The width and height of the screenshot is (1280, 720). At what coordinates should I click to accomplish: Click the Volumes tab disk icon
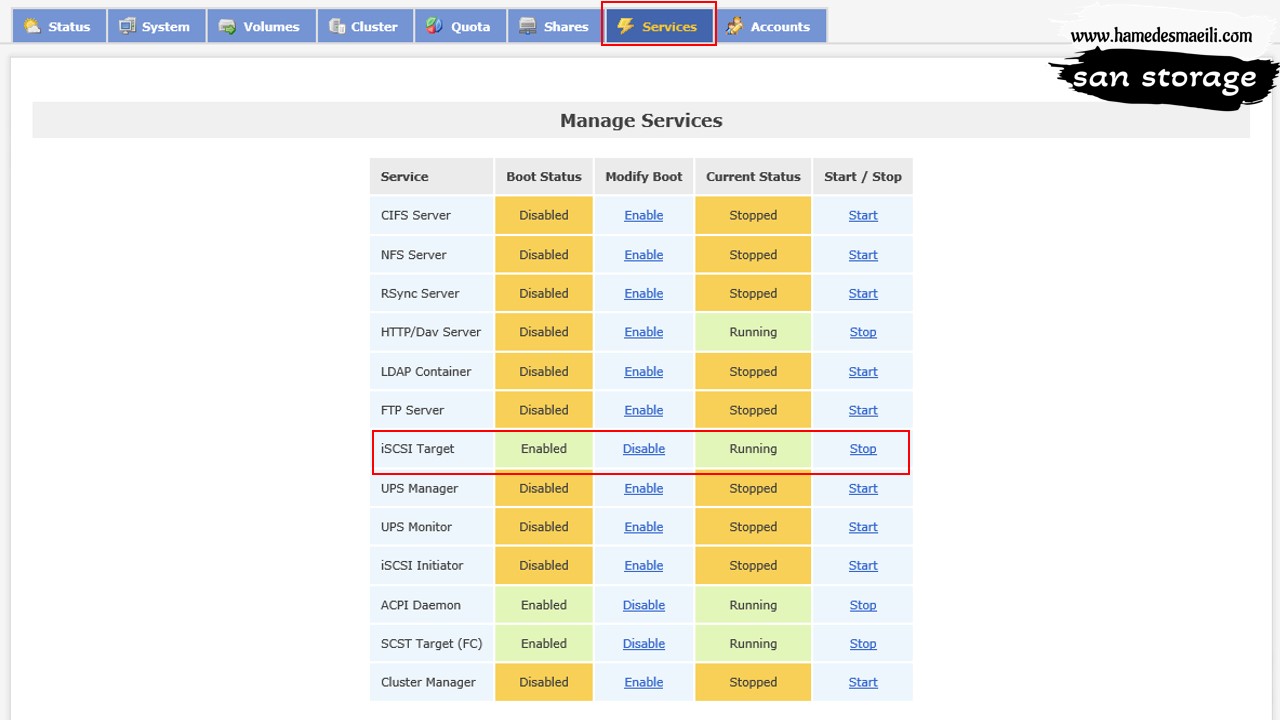(x=227, y=26)
